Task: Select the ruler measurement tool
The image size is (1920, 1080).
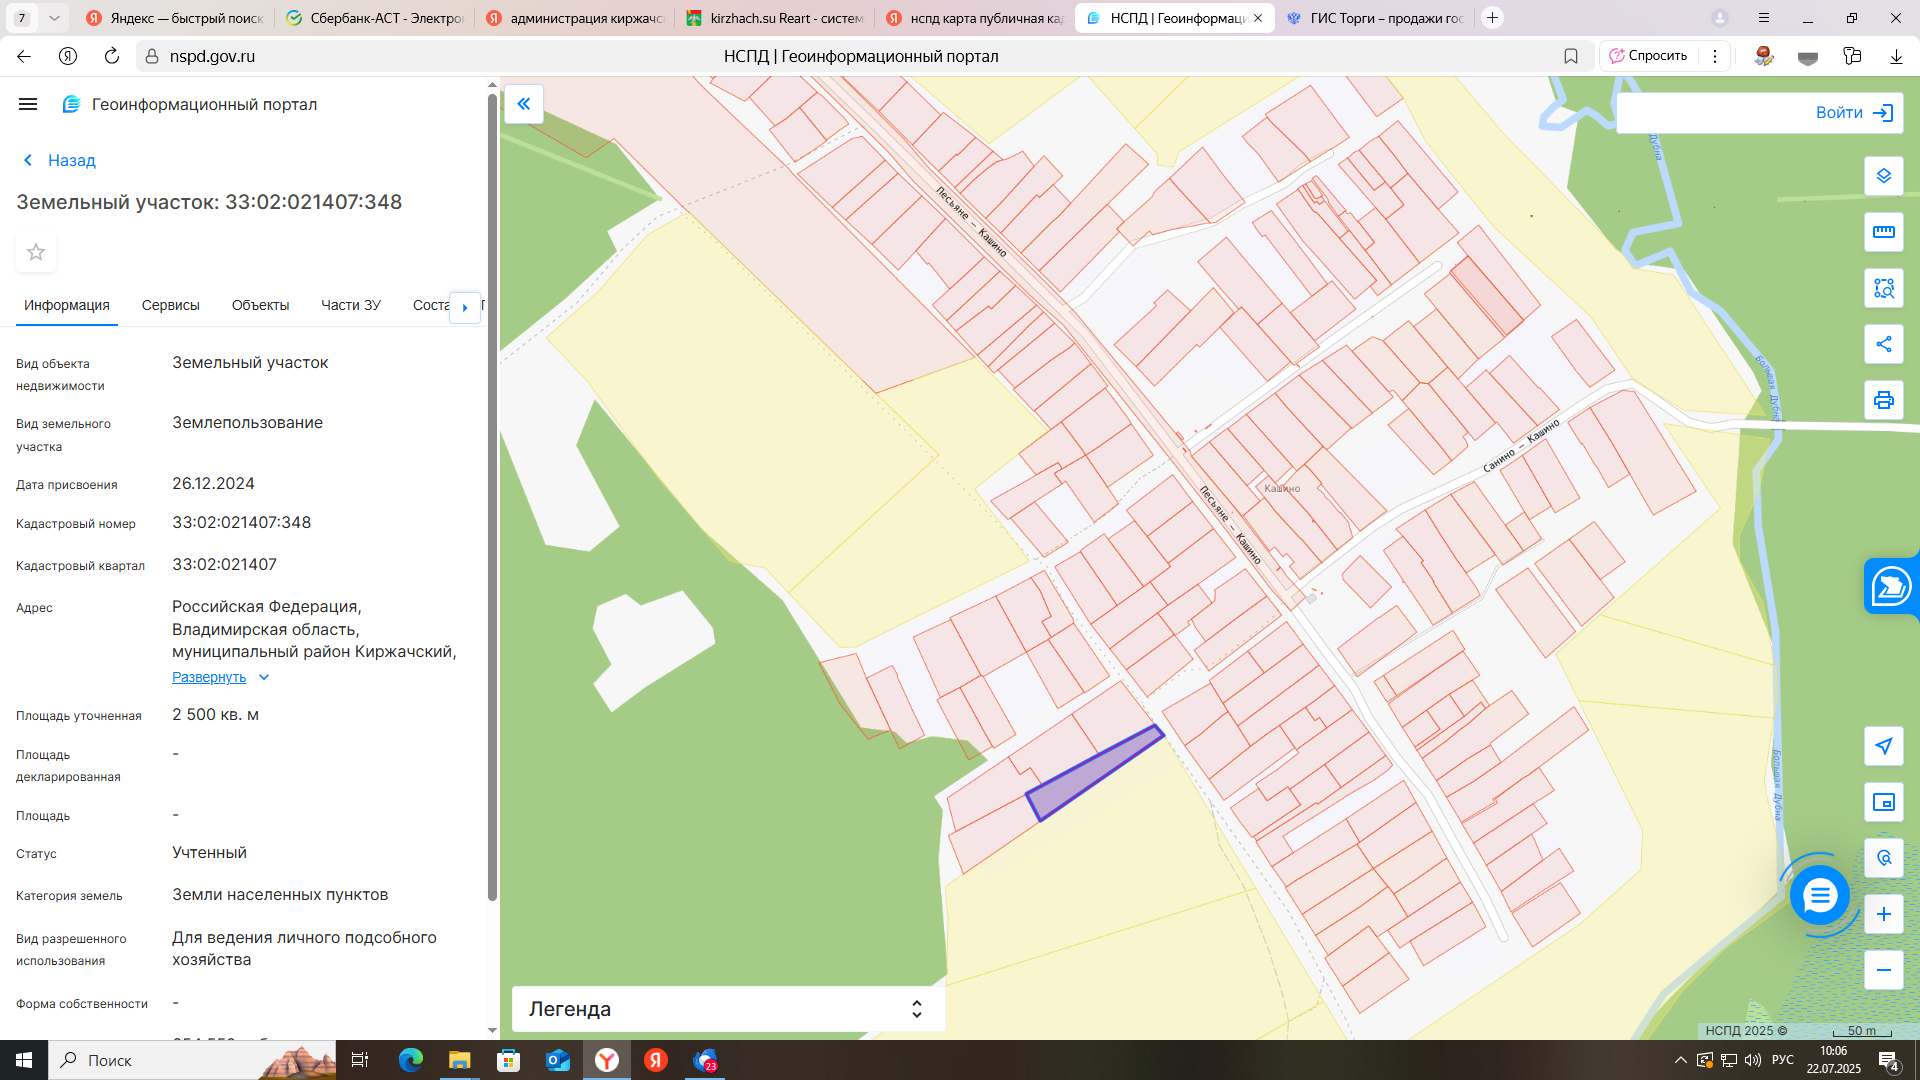Action: pyautogui.click(x=1883, y=232)
